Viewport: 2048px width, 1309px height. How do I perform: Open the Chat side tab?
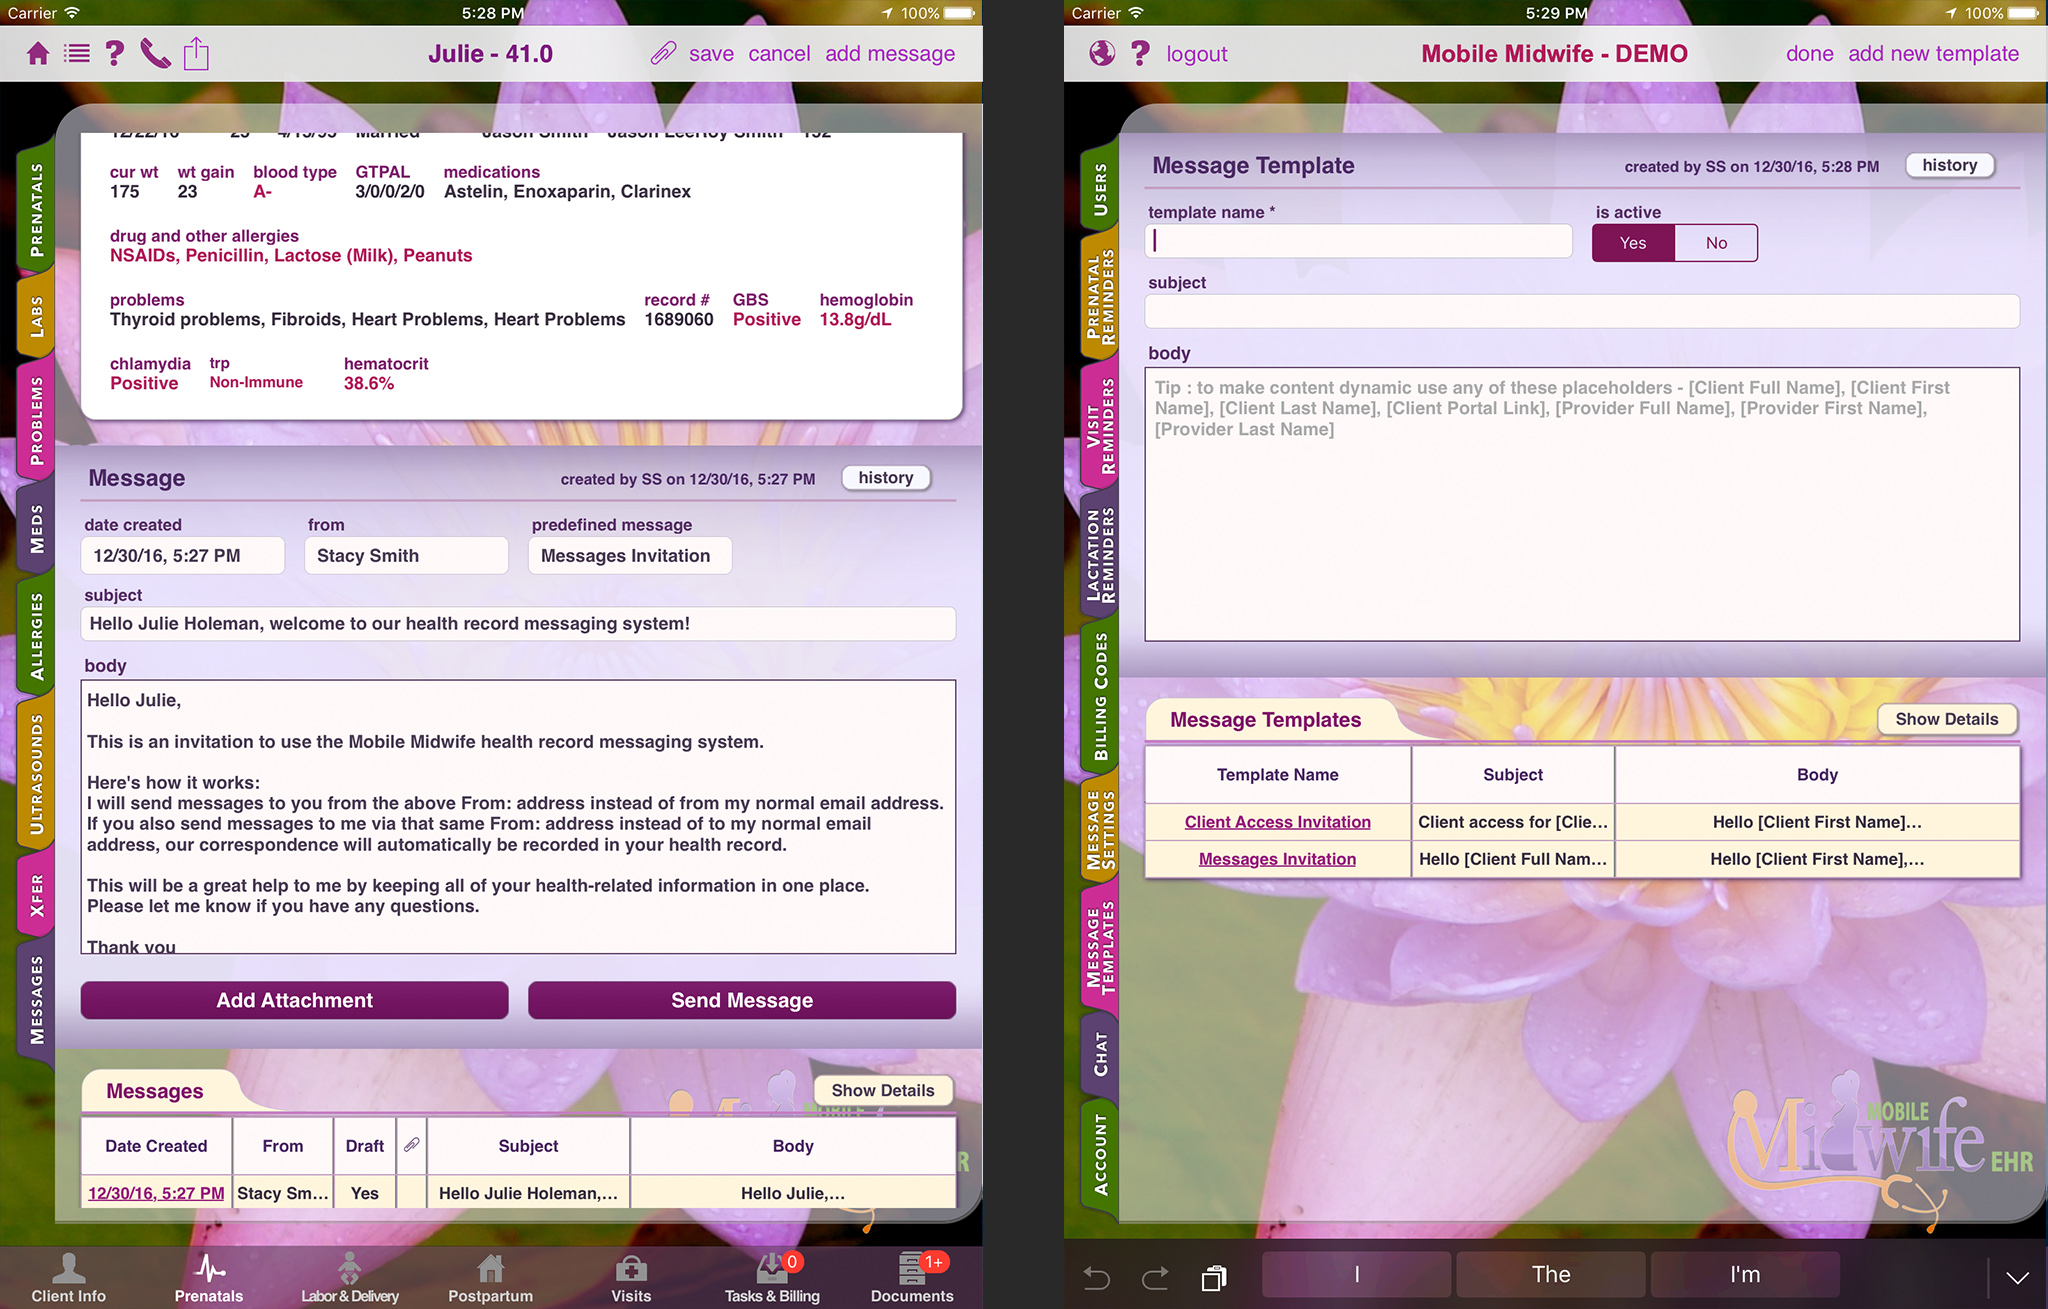coord(1100,1054)
